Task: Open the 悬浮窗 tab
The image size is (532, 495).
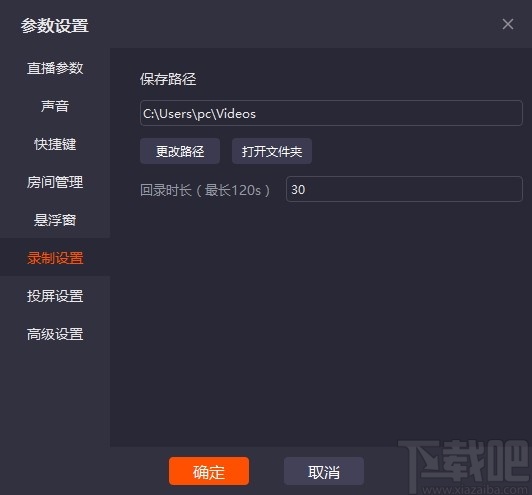Action: [x=55, y=220]
